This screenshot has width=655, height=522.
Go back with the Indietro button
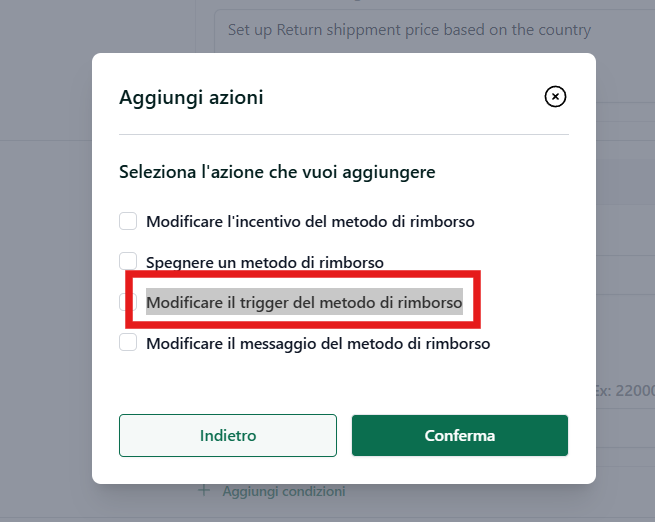click(x=228, y=435)
